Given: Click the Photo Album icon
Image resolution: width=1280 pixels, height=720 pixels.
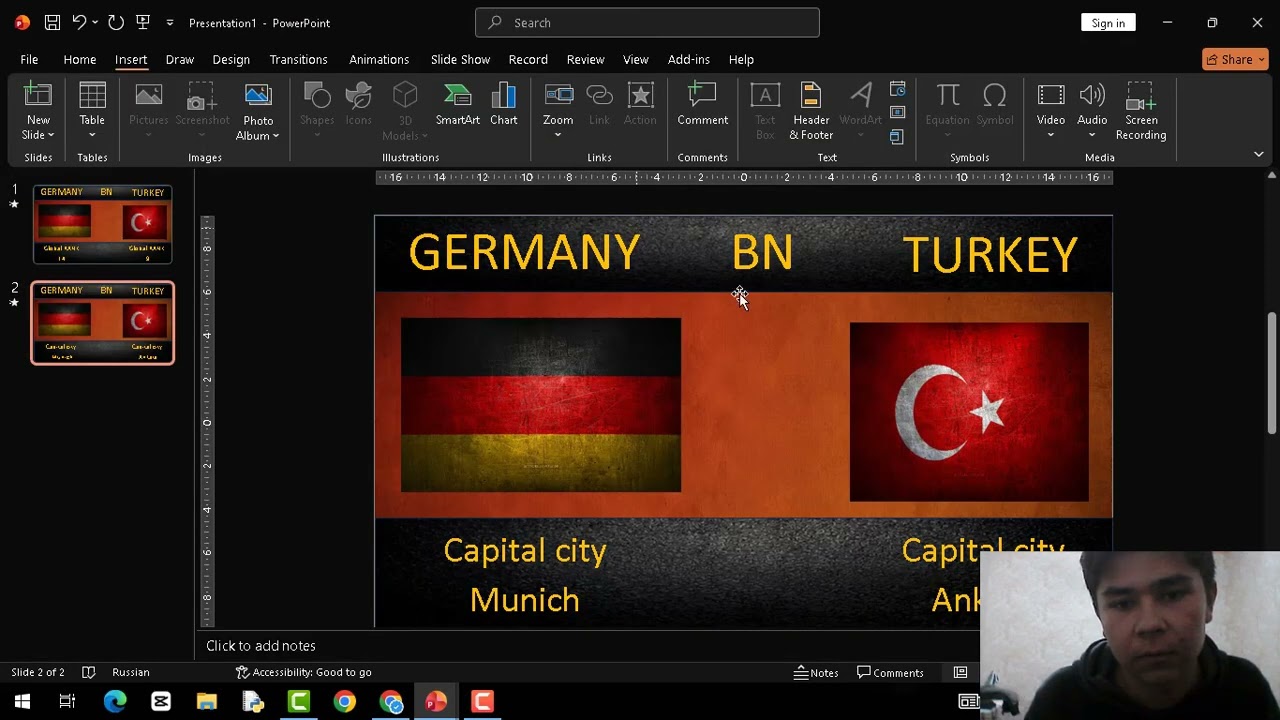Looking at the screenshot, I should (x=258, y=96).
